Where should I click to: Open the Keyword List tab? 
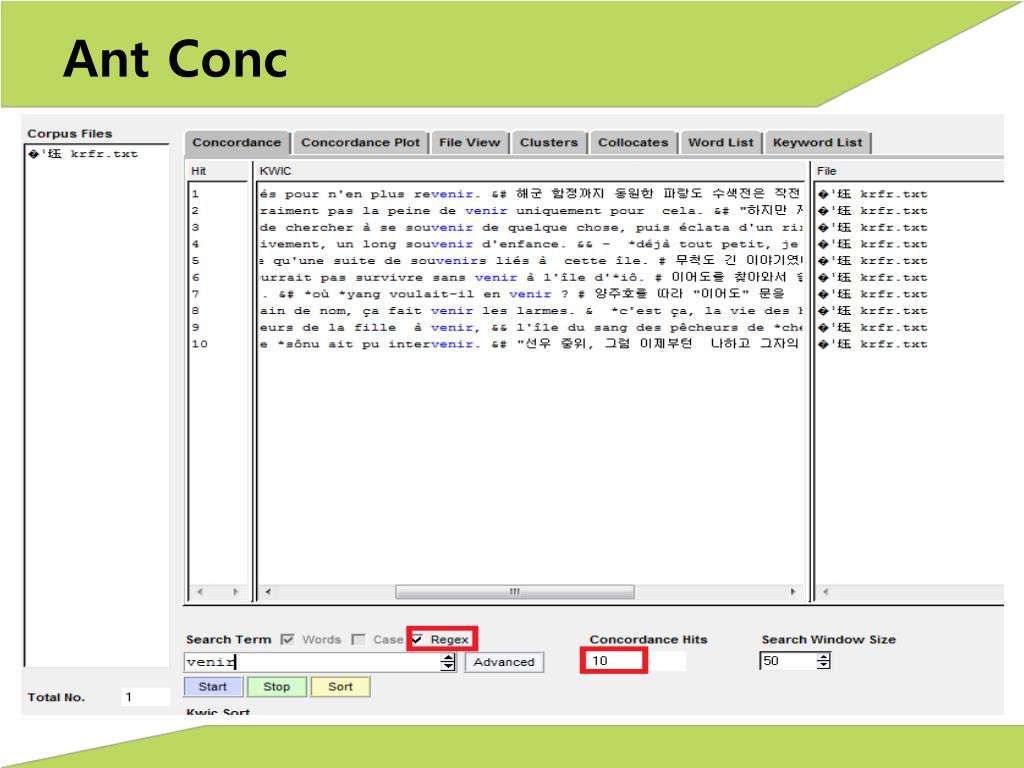point(818,142)
